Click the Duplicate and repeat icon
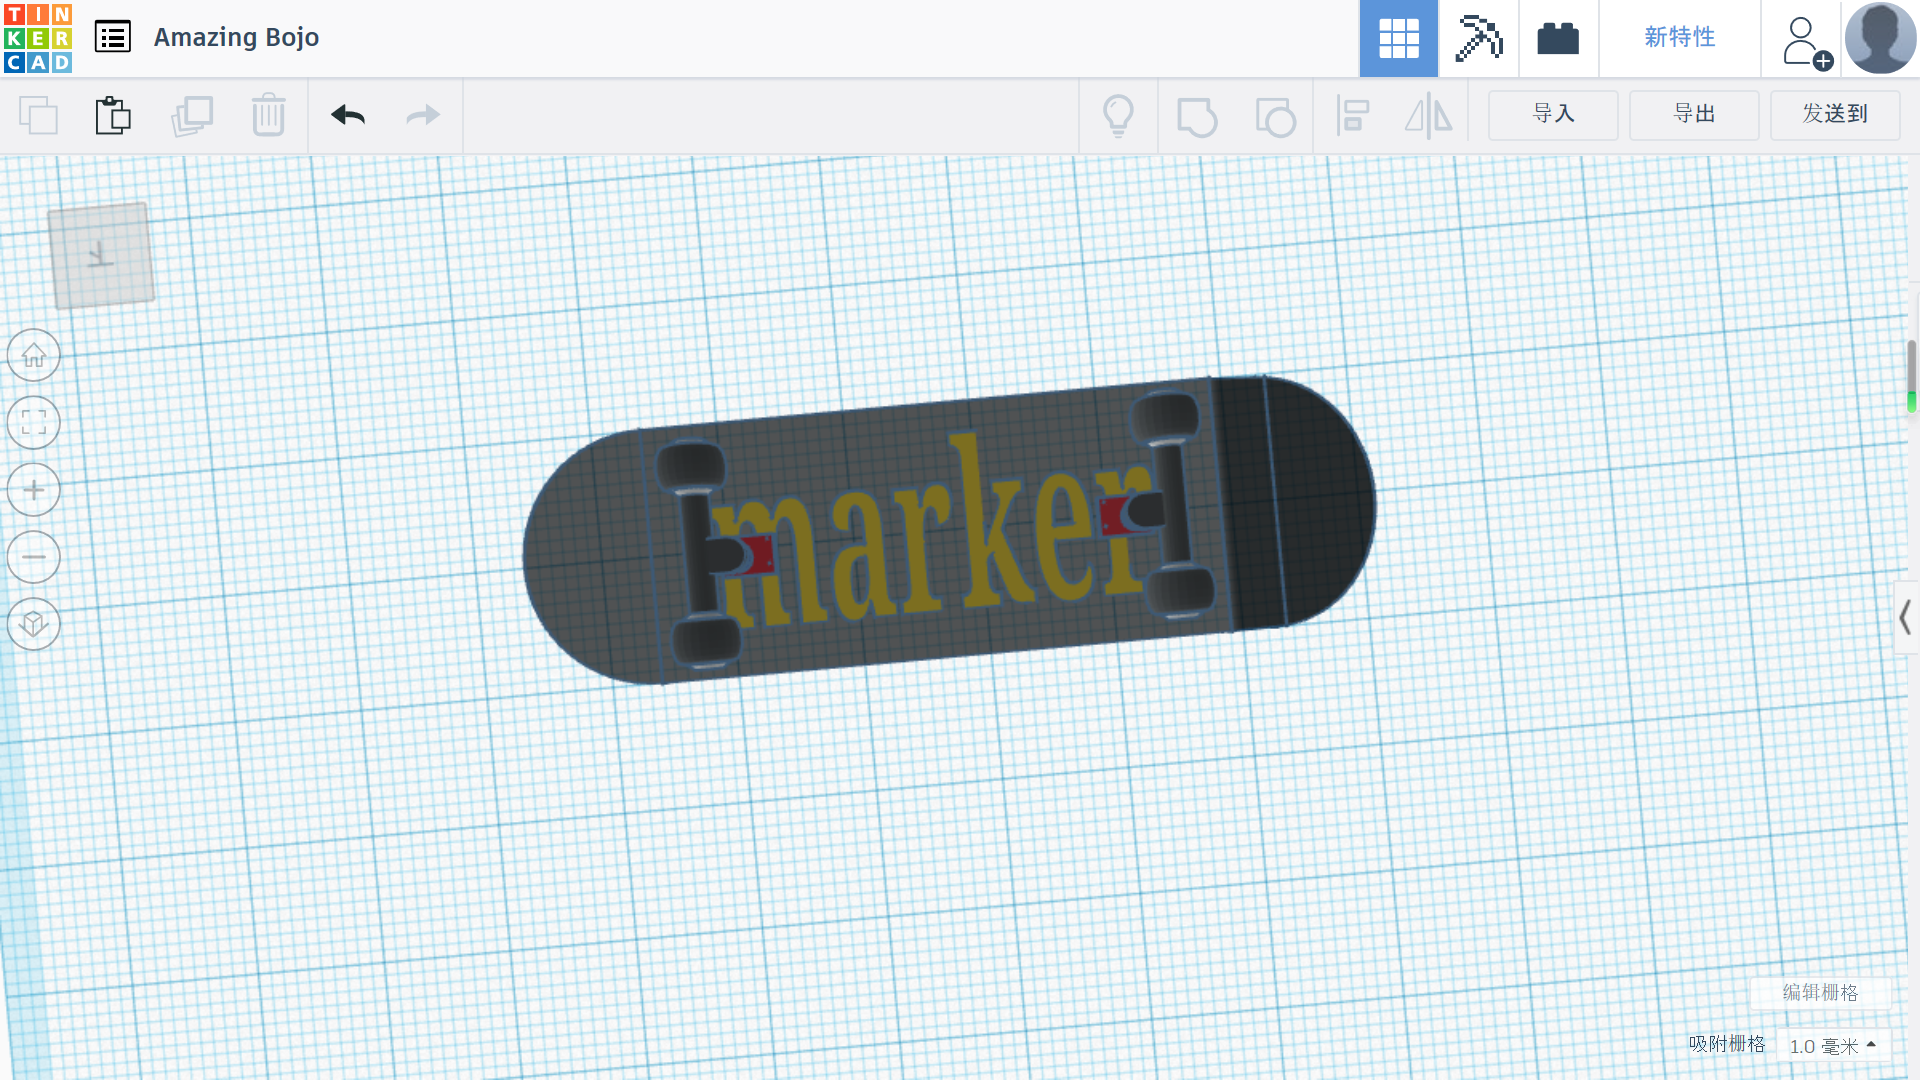 pos(191,115)
